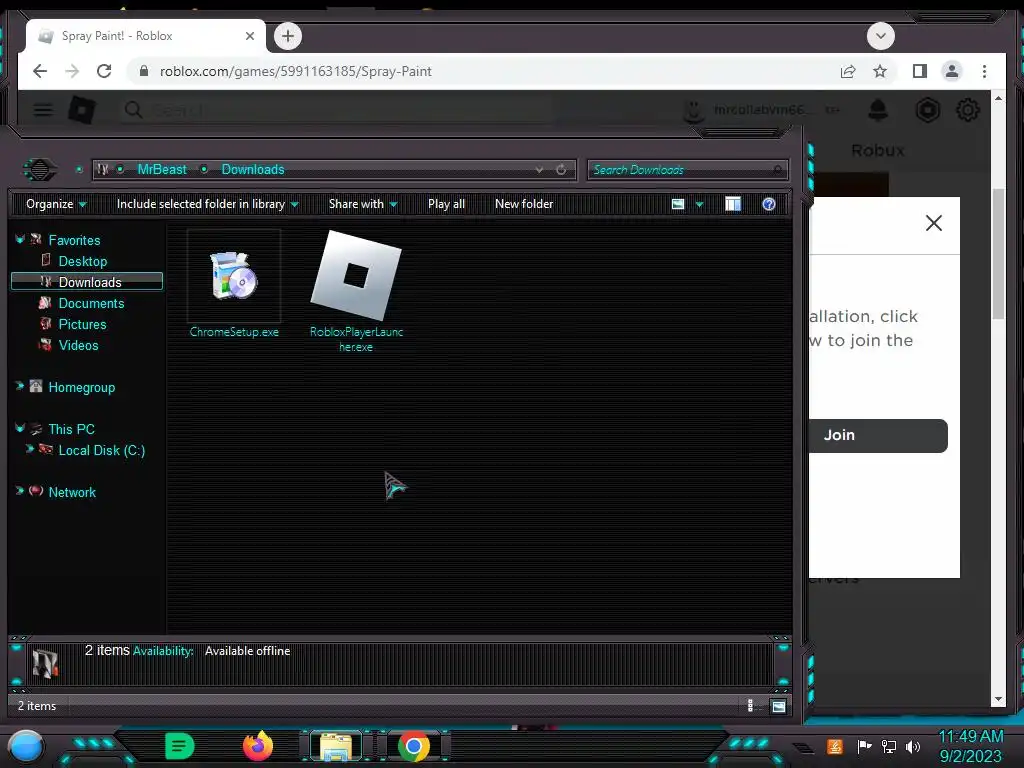Screen dimensions: 1024x768
Task: Open Pictures in navigation pane
Action: click(82, 325)
